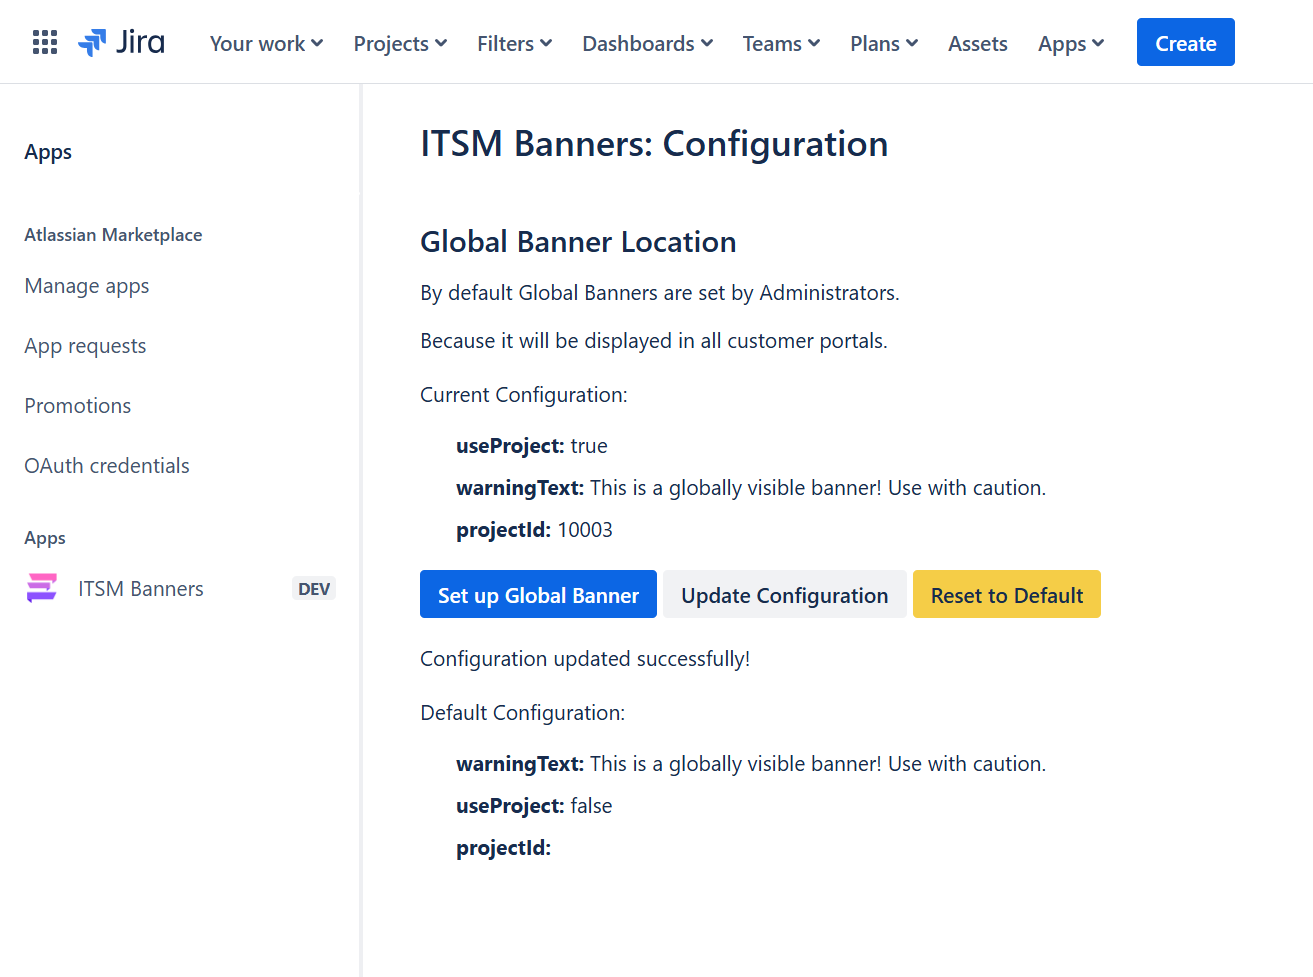Open the Apps menu in top bar
1313x977 pixels.
(x=1071, y=43)
